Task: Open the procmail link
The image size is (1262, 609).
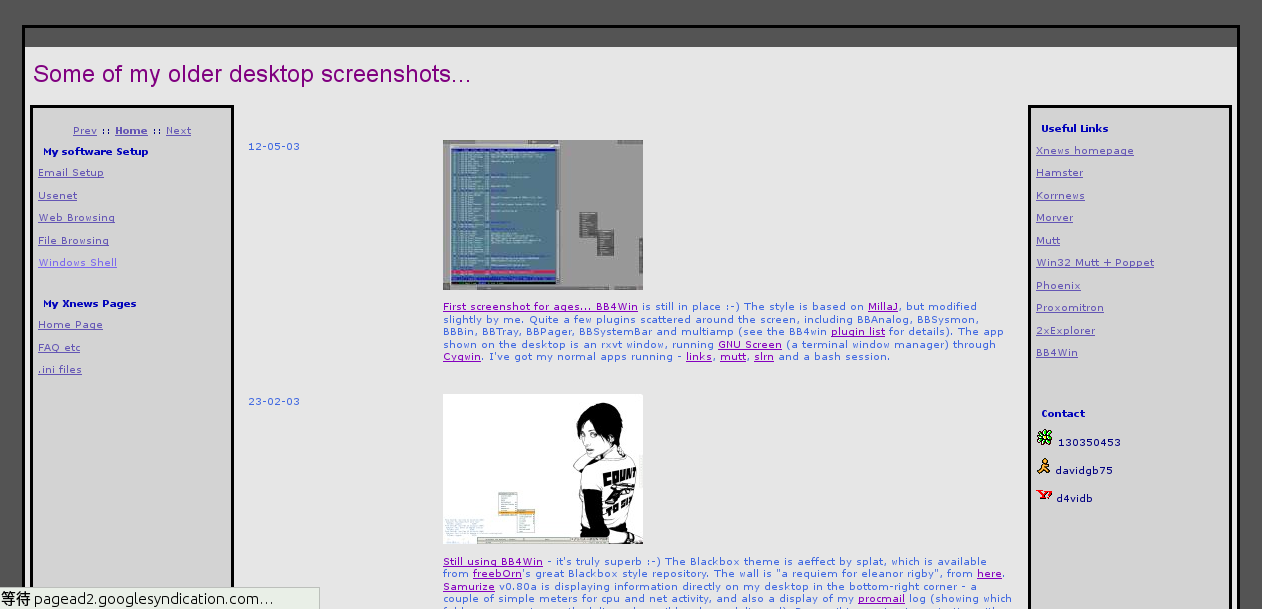Action: coord(881,599)
